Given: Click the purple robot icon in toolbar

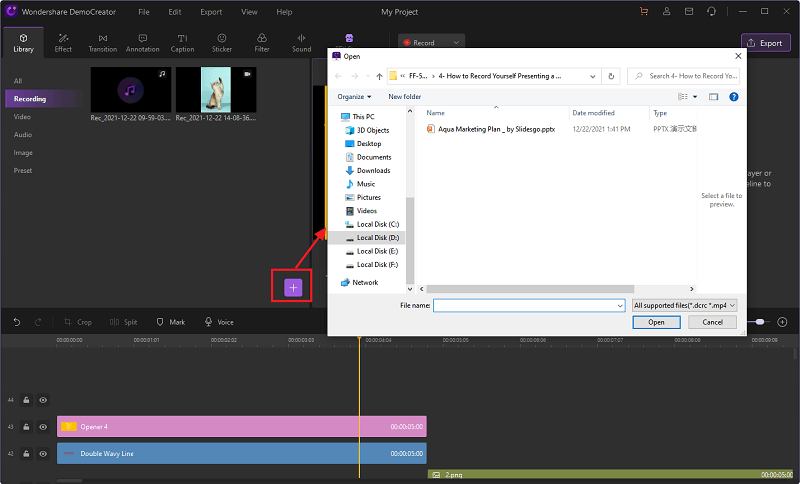Looking at the screenshot, I should 349,38.
